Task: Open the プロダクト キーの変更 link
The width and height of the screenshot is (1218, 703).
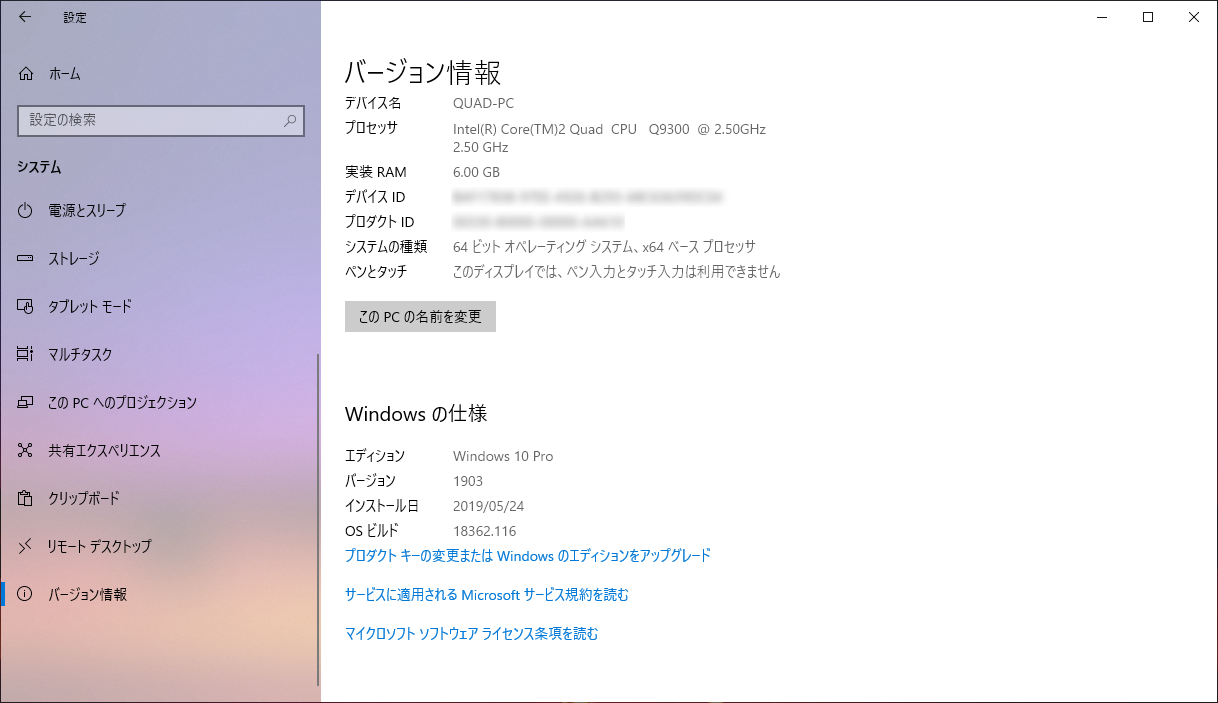Action: coord(527,556)
